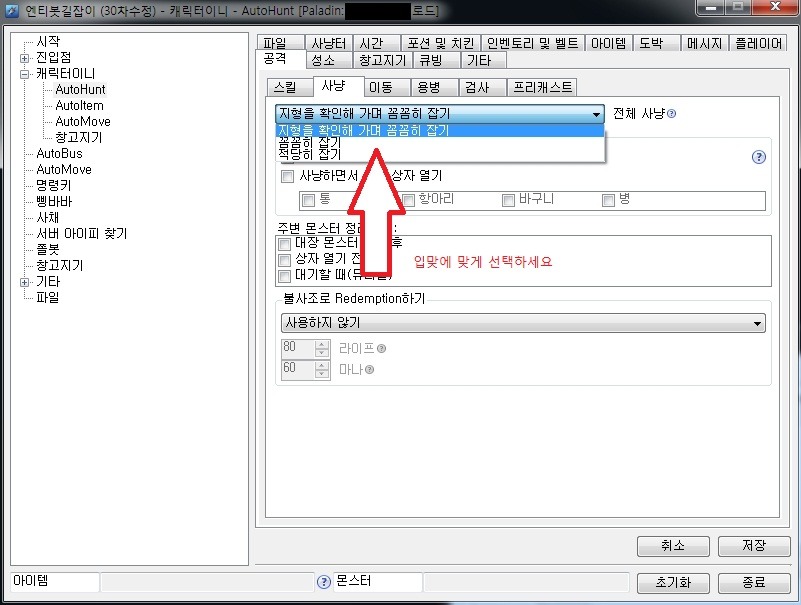
Task: Click the application icon in title bar
Action: click(x=11, y=10)
